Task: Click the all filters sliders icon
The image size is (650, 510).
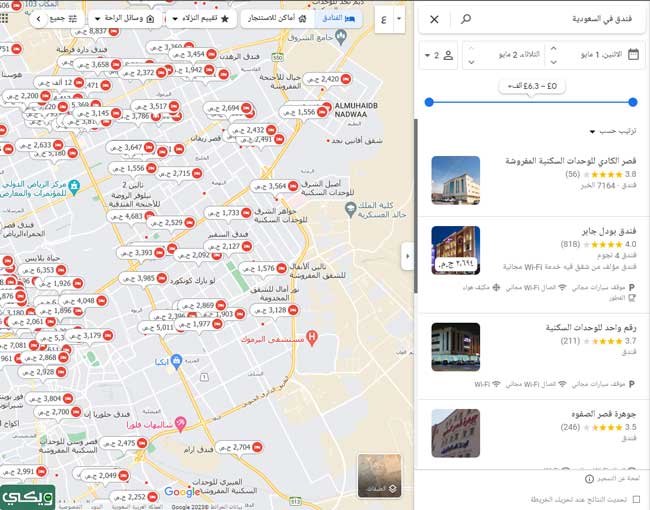Action: click(x=73, y=19)
